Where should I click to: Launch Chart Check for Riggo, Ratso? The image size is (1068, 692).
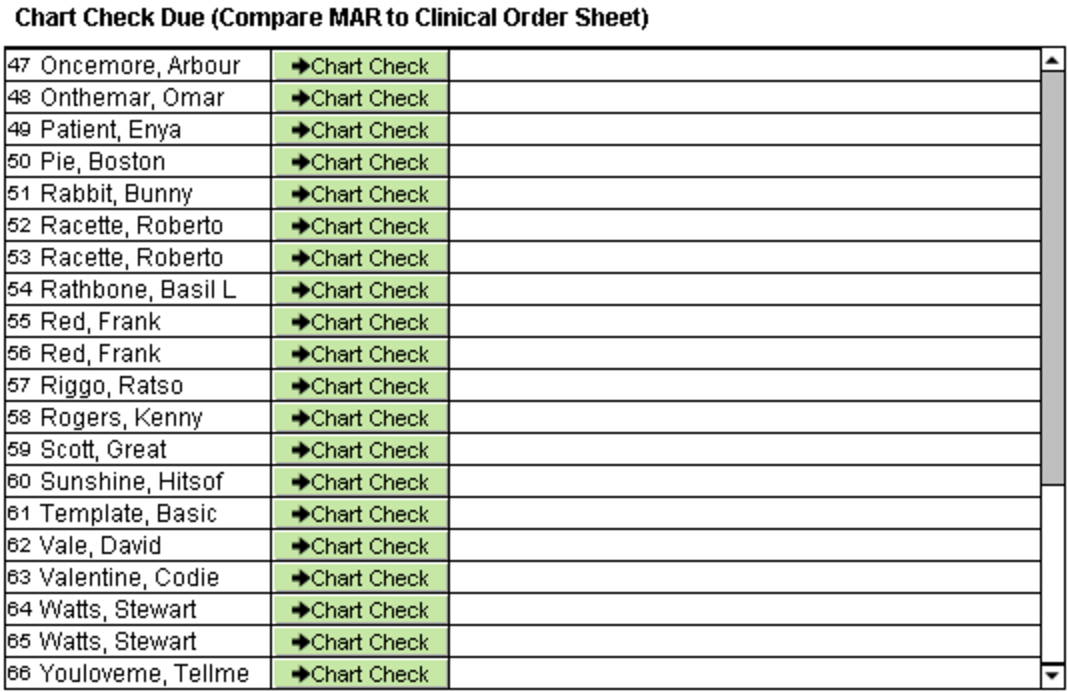point(360,386)
